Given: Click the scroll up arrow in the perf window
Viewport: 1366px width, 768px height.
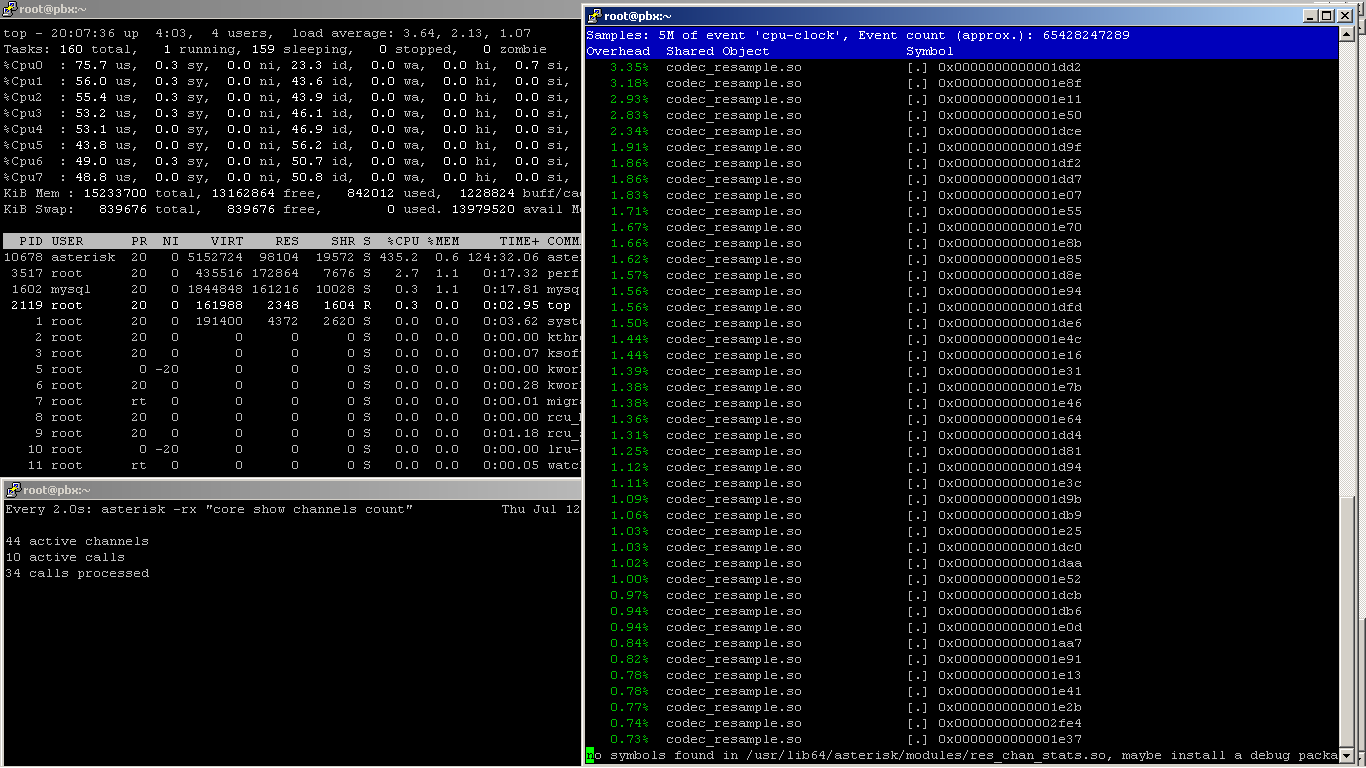Looking at the screenshot, I should point(1347,35).
